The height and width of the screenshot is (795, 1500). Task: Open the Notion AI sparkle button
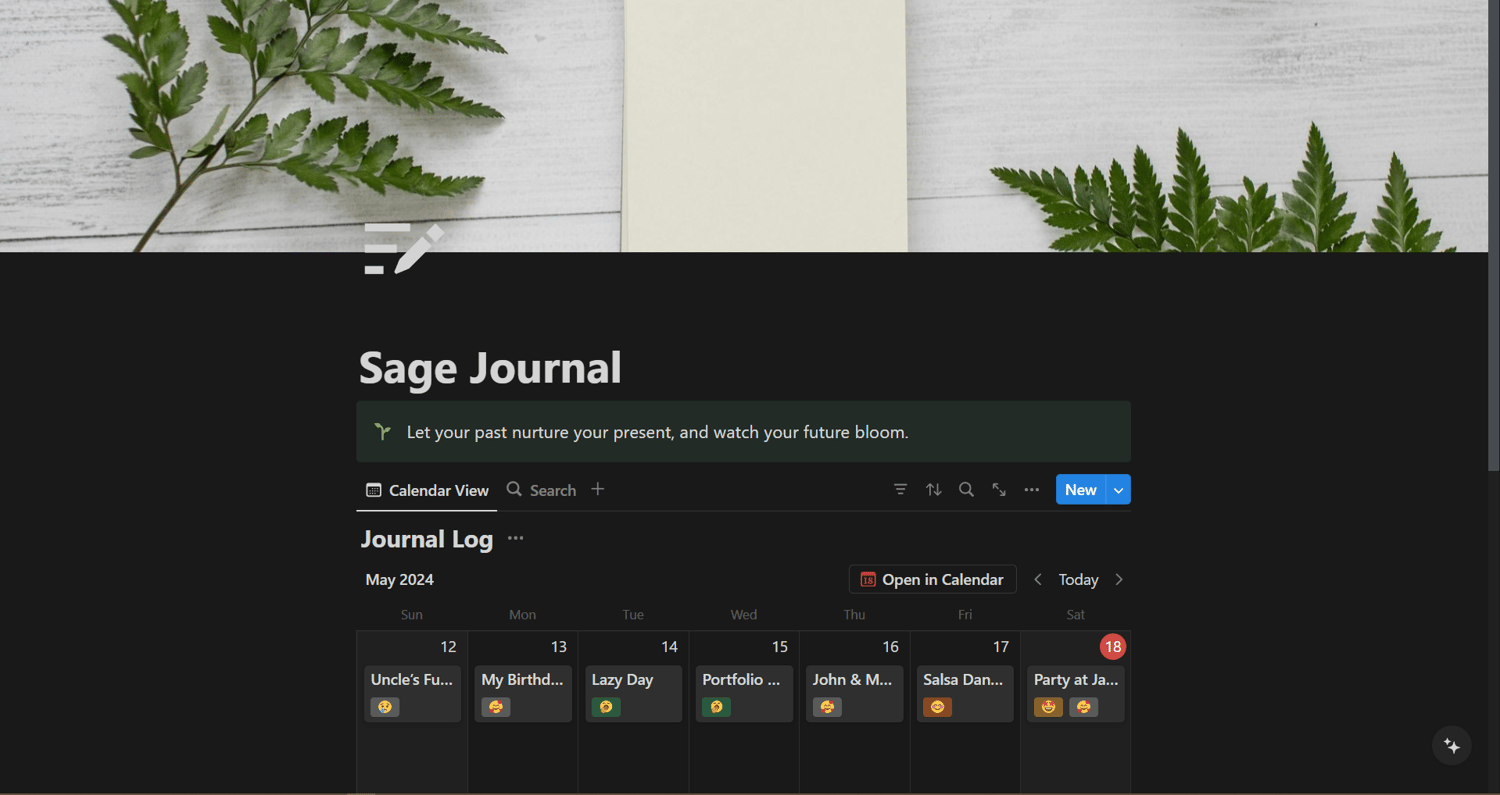point(1452,746)
